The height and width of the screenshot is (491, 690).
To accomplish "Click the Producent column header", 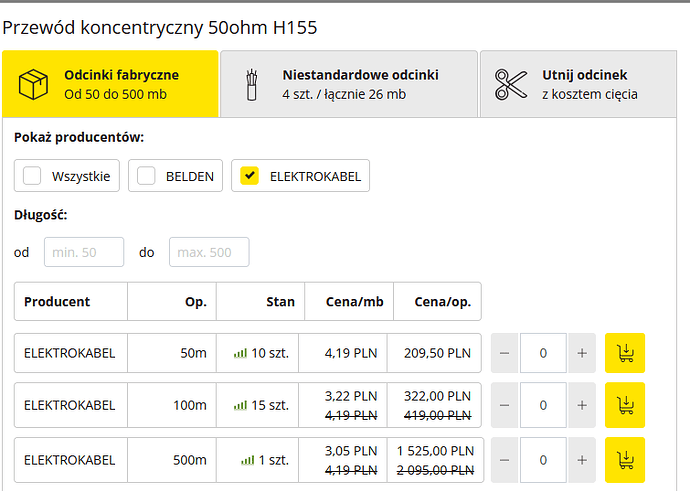I will pyautogui.click(x=71, y=301).
